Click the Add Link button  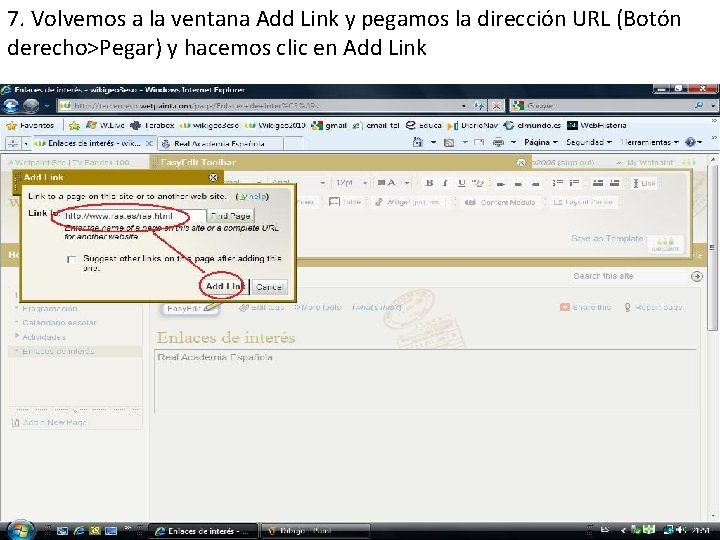coord(225,287)
